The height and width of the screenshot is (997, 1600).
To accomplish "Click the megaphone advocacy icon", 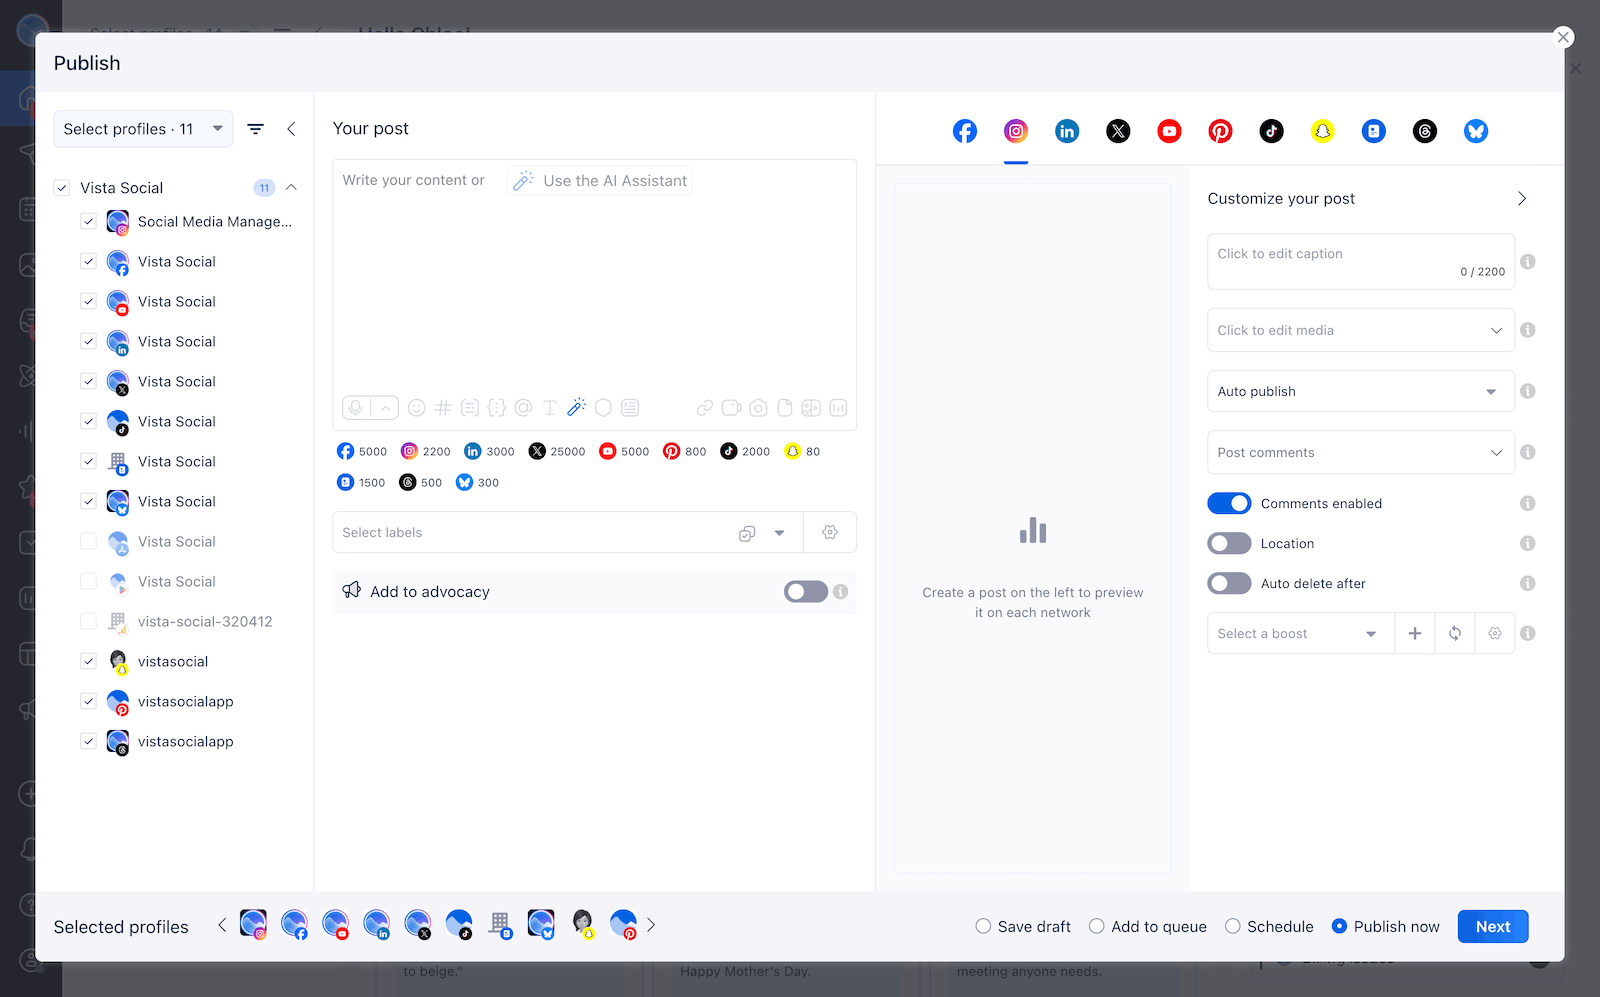I will pyautogui.click(x=352, y=590).
